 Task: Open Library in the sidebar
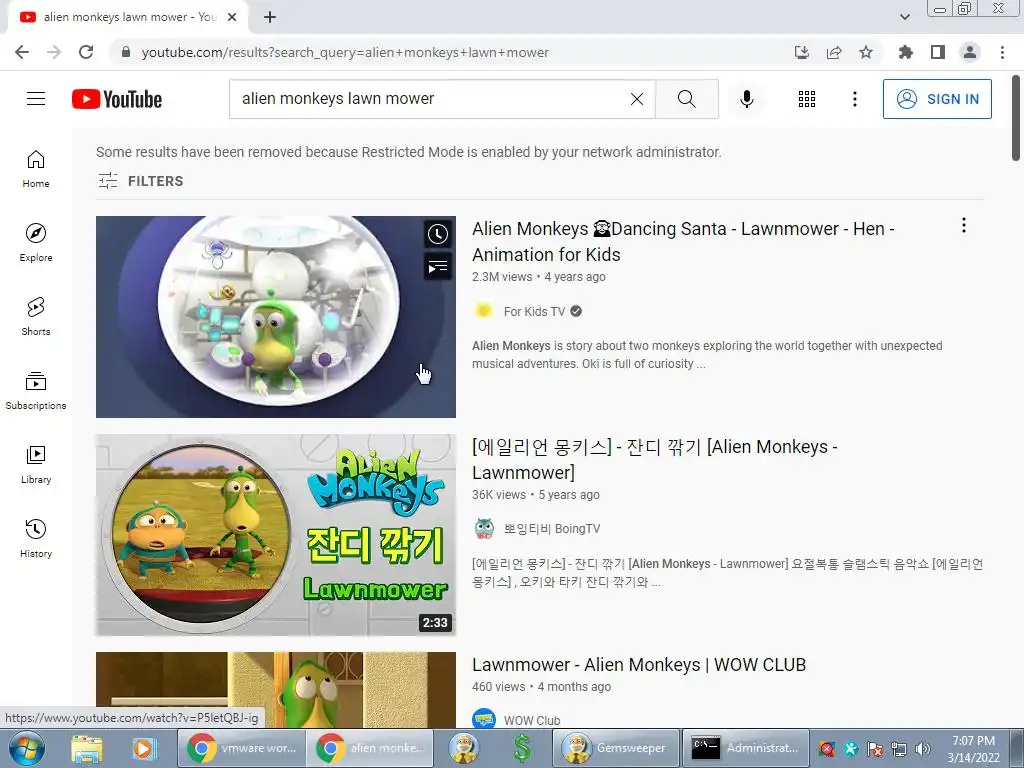pos(36,464)
